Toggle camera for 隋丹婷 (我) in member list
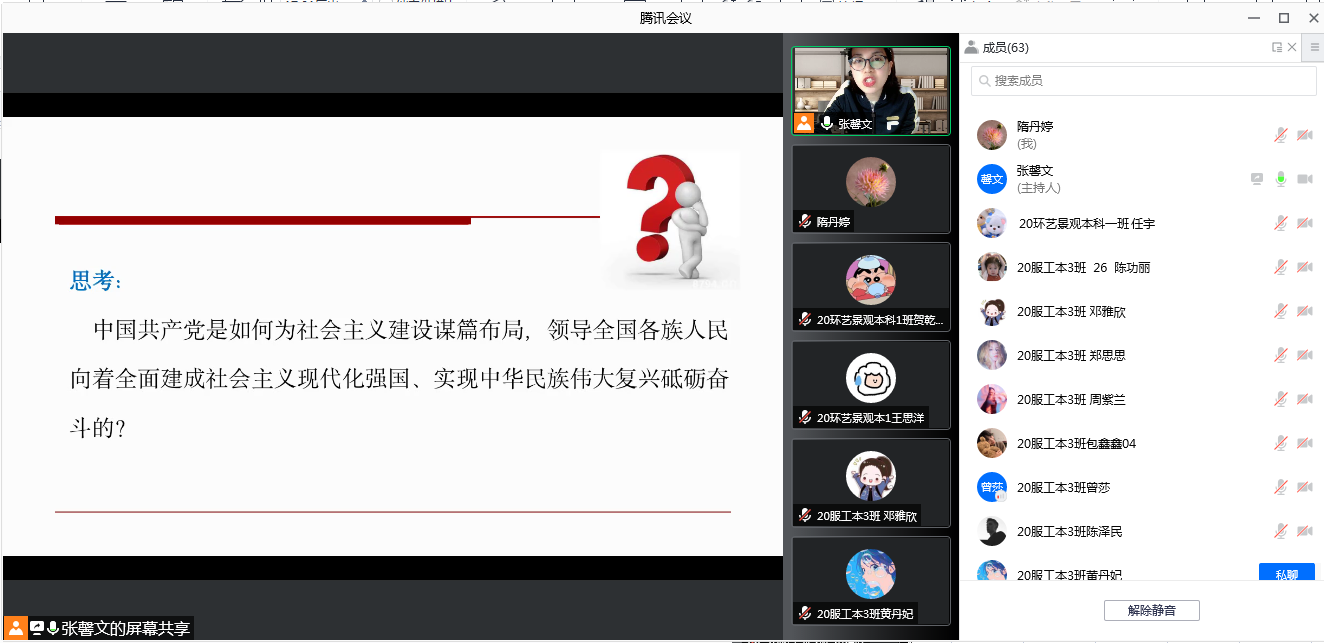 point(1304,135)
